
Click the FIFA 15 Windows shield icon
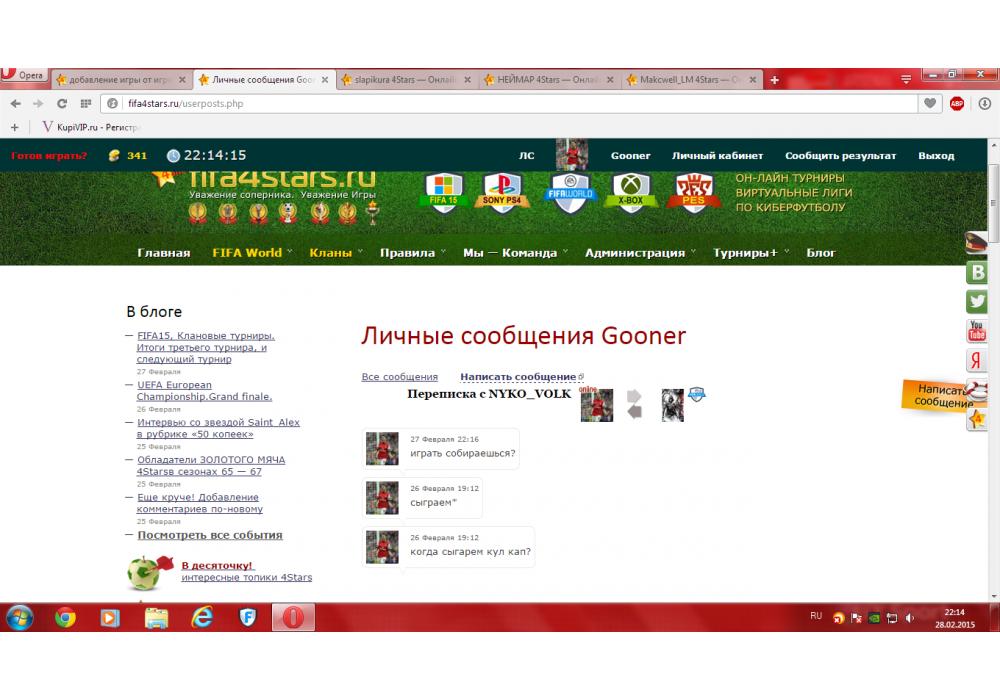[443, 191]
